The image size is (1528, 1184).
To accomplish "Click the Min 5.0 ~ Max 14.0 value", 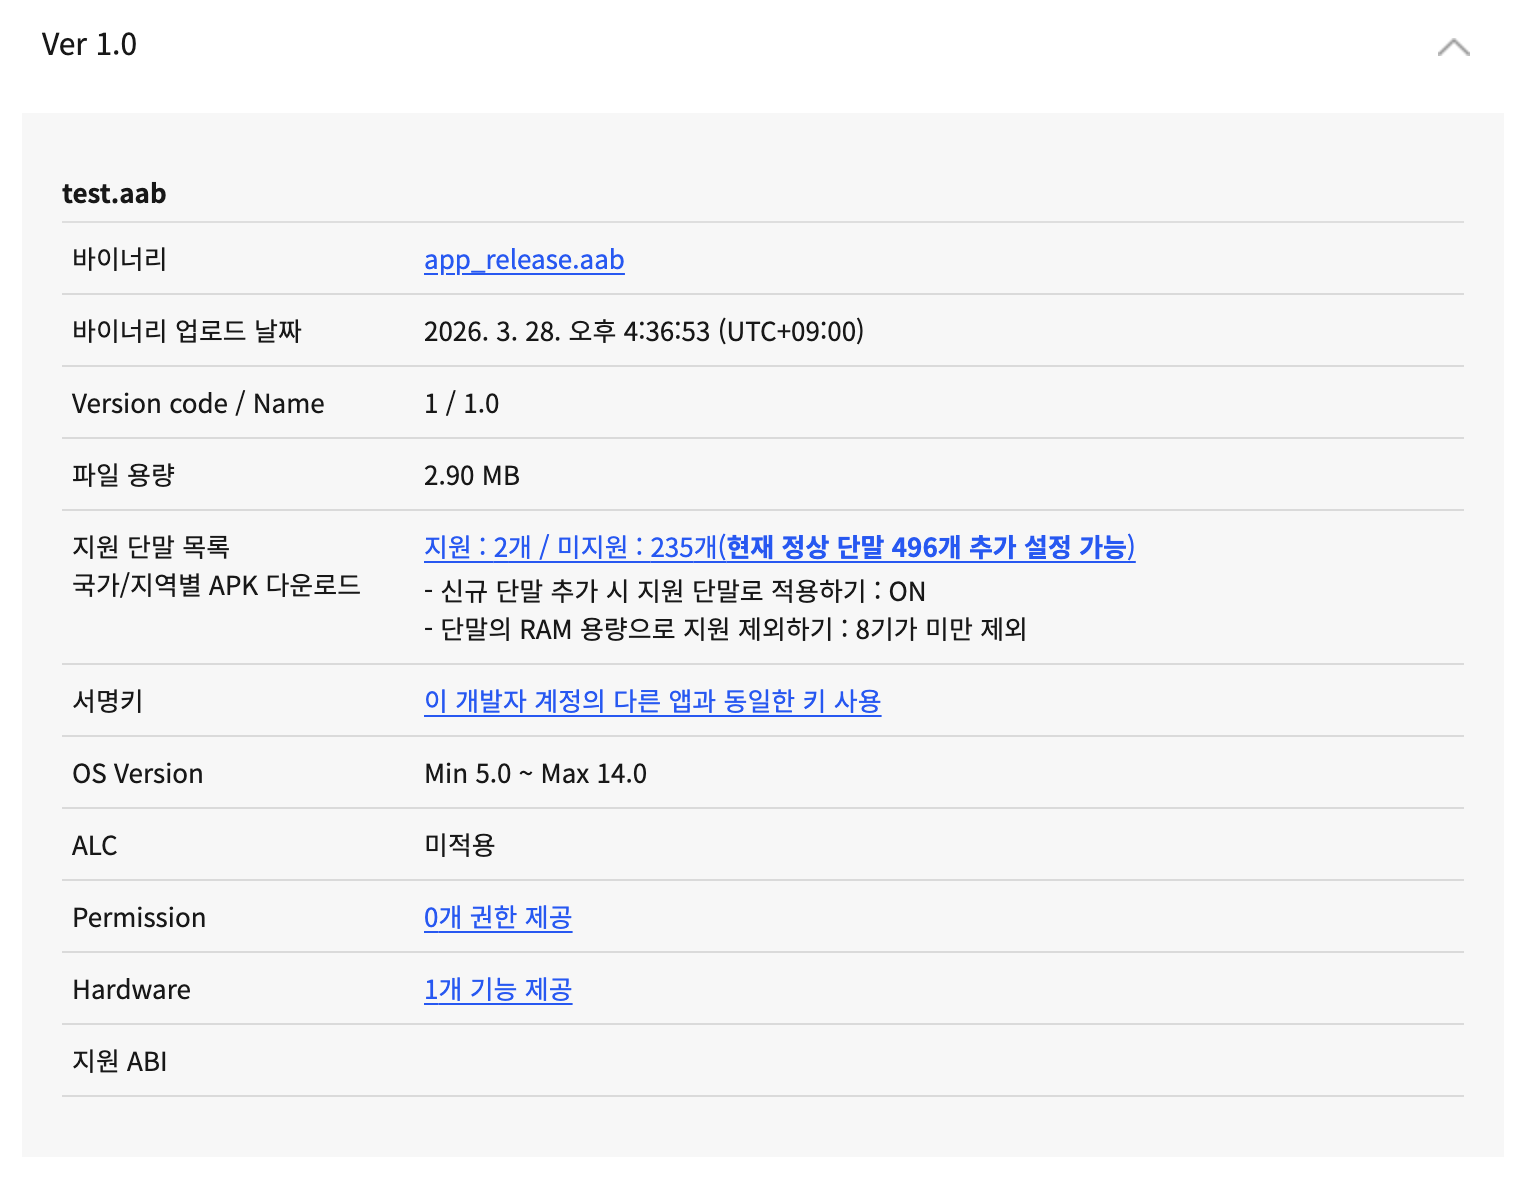I will click(x=535, y=773).
